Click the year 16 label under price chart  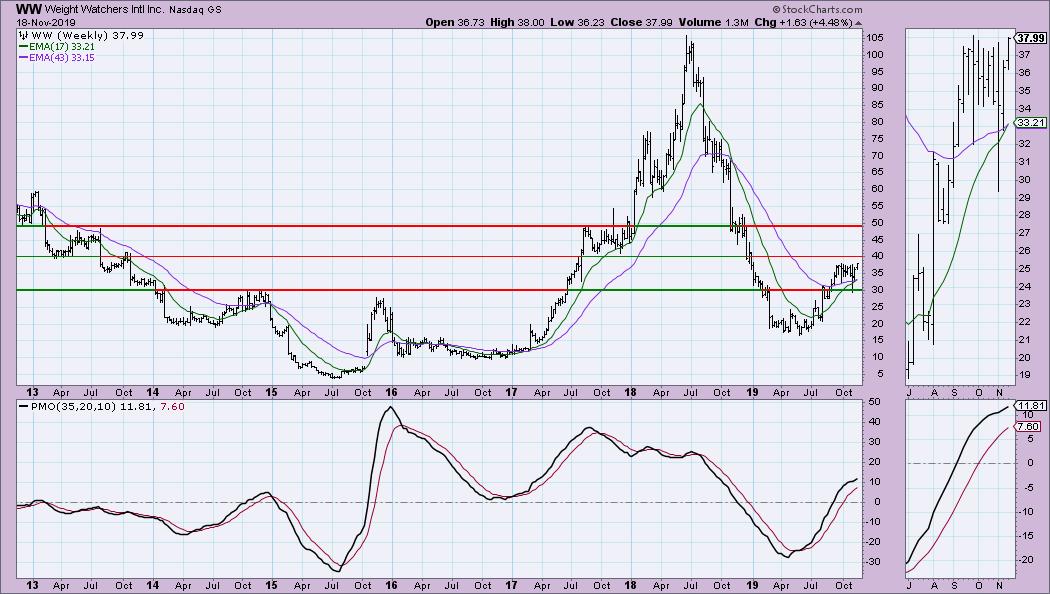(391, 392)
